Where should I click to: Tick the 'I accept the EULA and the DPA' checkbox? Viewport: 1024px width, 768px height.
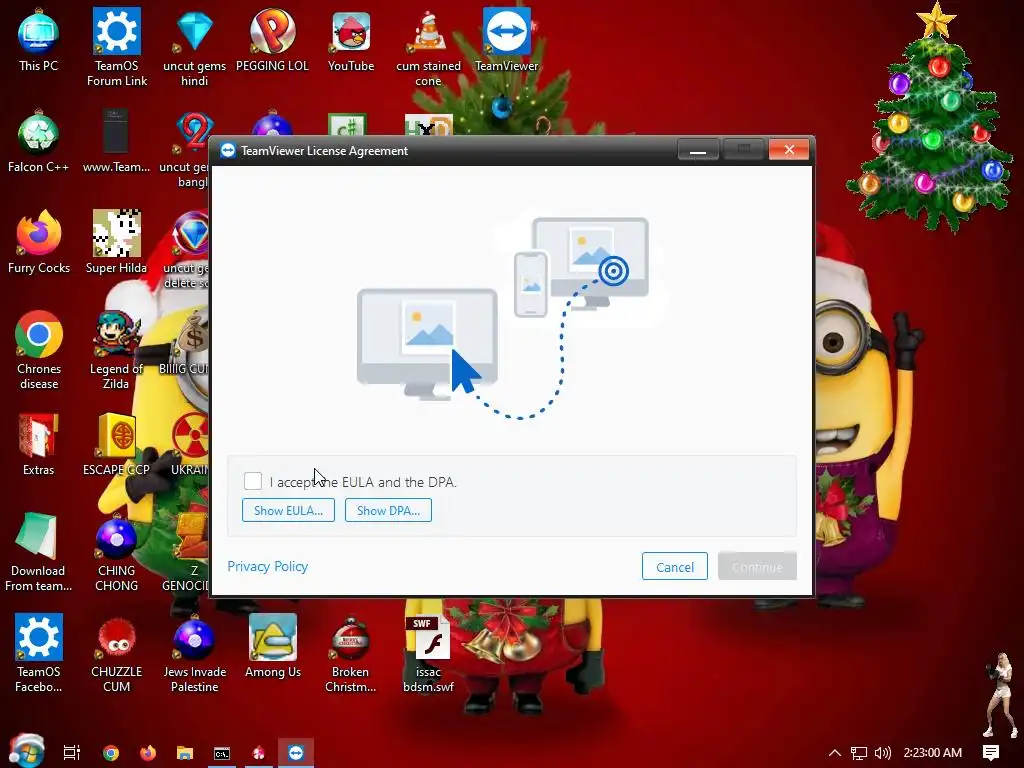(253, 481)
